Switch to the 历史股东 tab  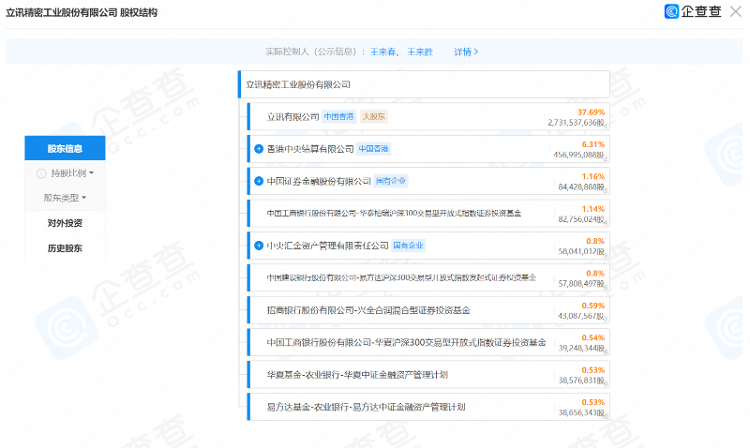tap(65, 248)
